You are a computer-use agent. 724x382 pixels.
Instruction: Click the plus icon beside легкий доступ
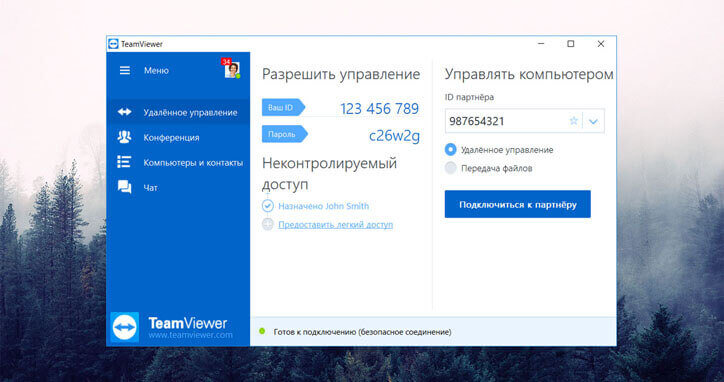point(268,224)
